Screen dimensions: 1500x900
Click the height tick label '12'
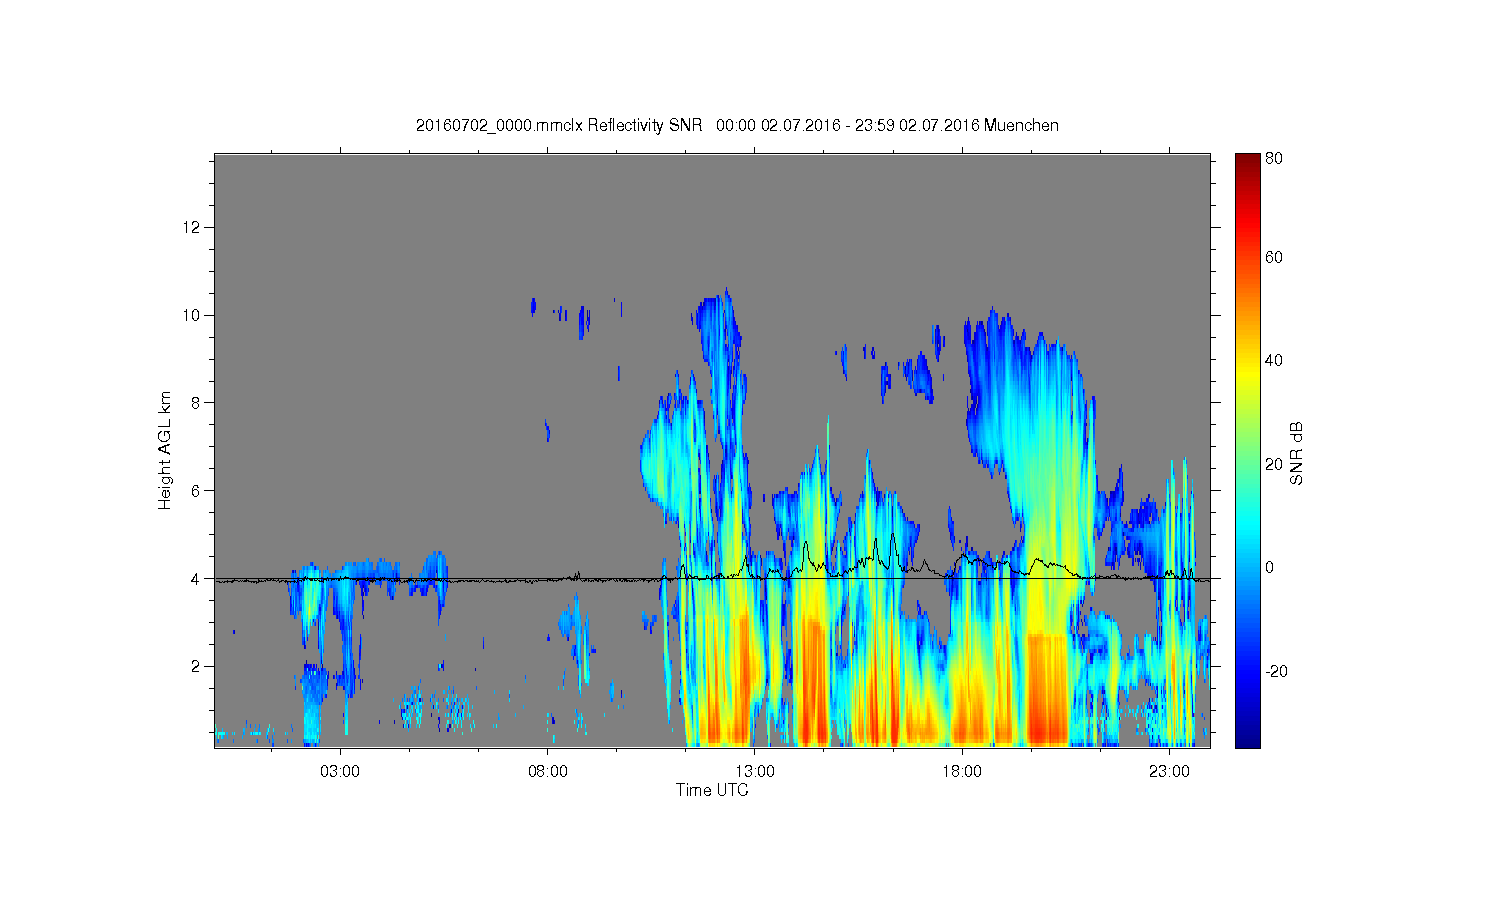[x=192, y=227]
